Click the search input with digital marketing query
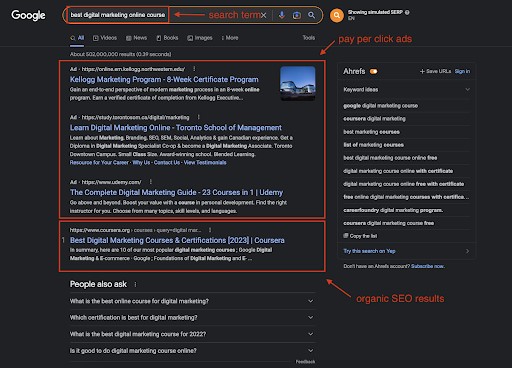The height and width of the screenshot is (368, 512). pos(118,15)
